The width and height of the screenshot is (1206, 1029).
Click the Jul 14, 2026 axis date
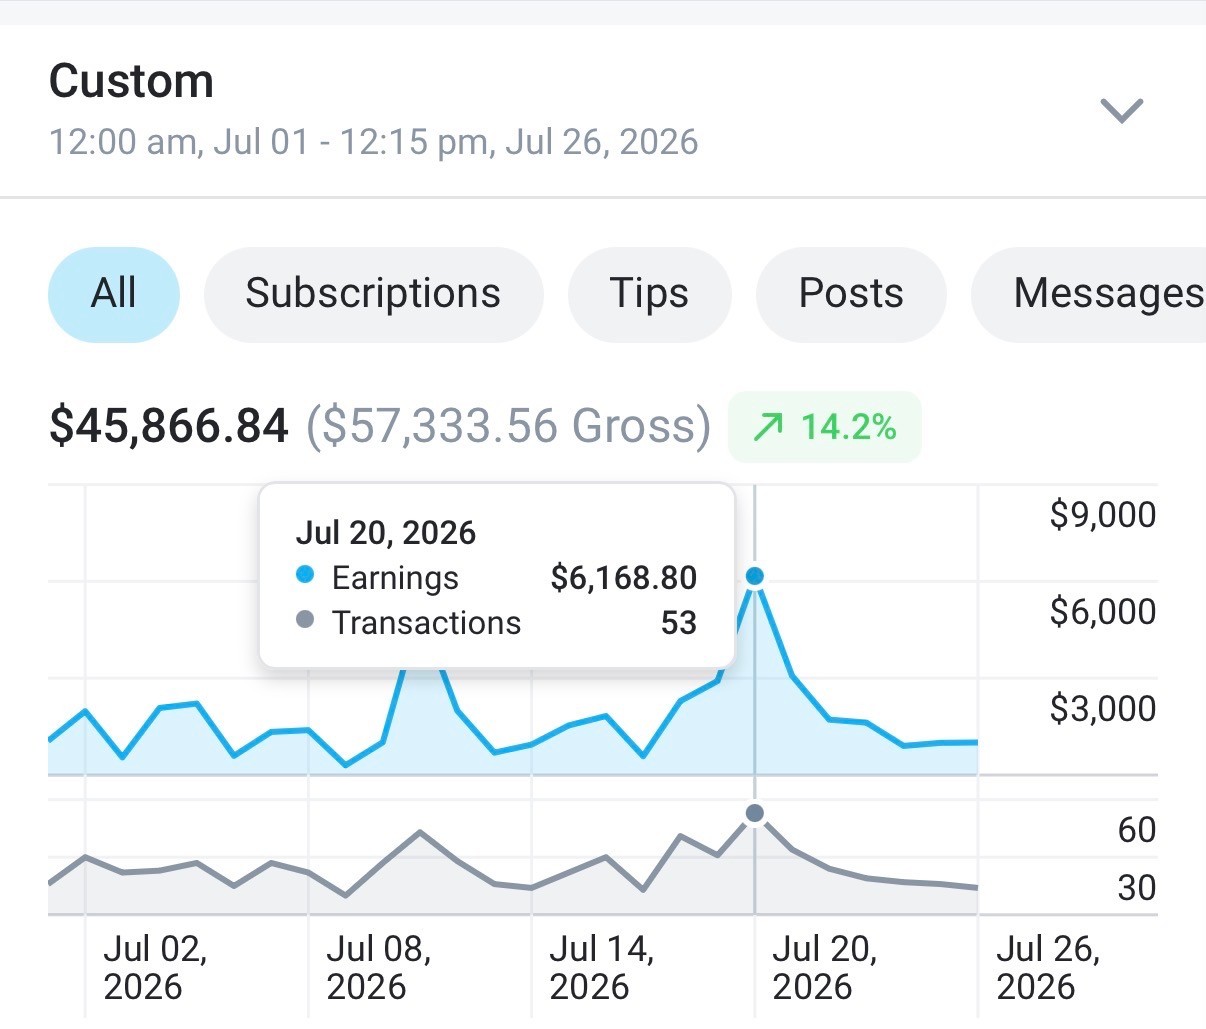tap(602, 968)
